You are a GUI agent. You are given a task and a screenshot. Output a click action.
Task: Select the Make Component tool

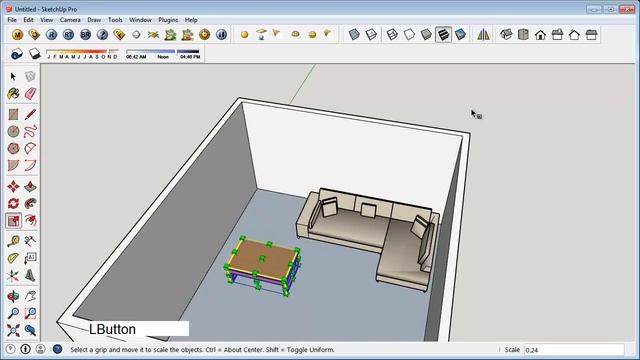[x=30, y=76]
